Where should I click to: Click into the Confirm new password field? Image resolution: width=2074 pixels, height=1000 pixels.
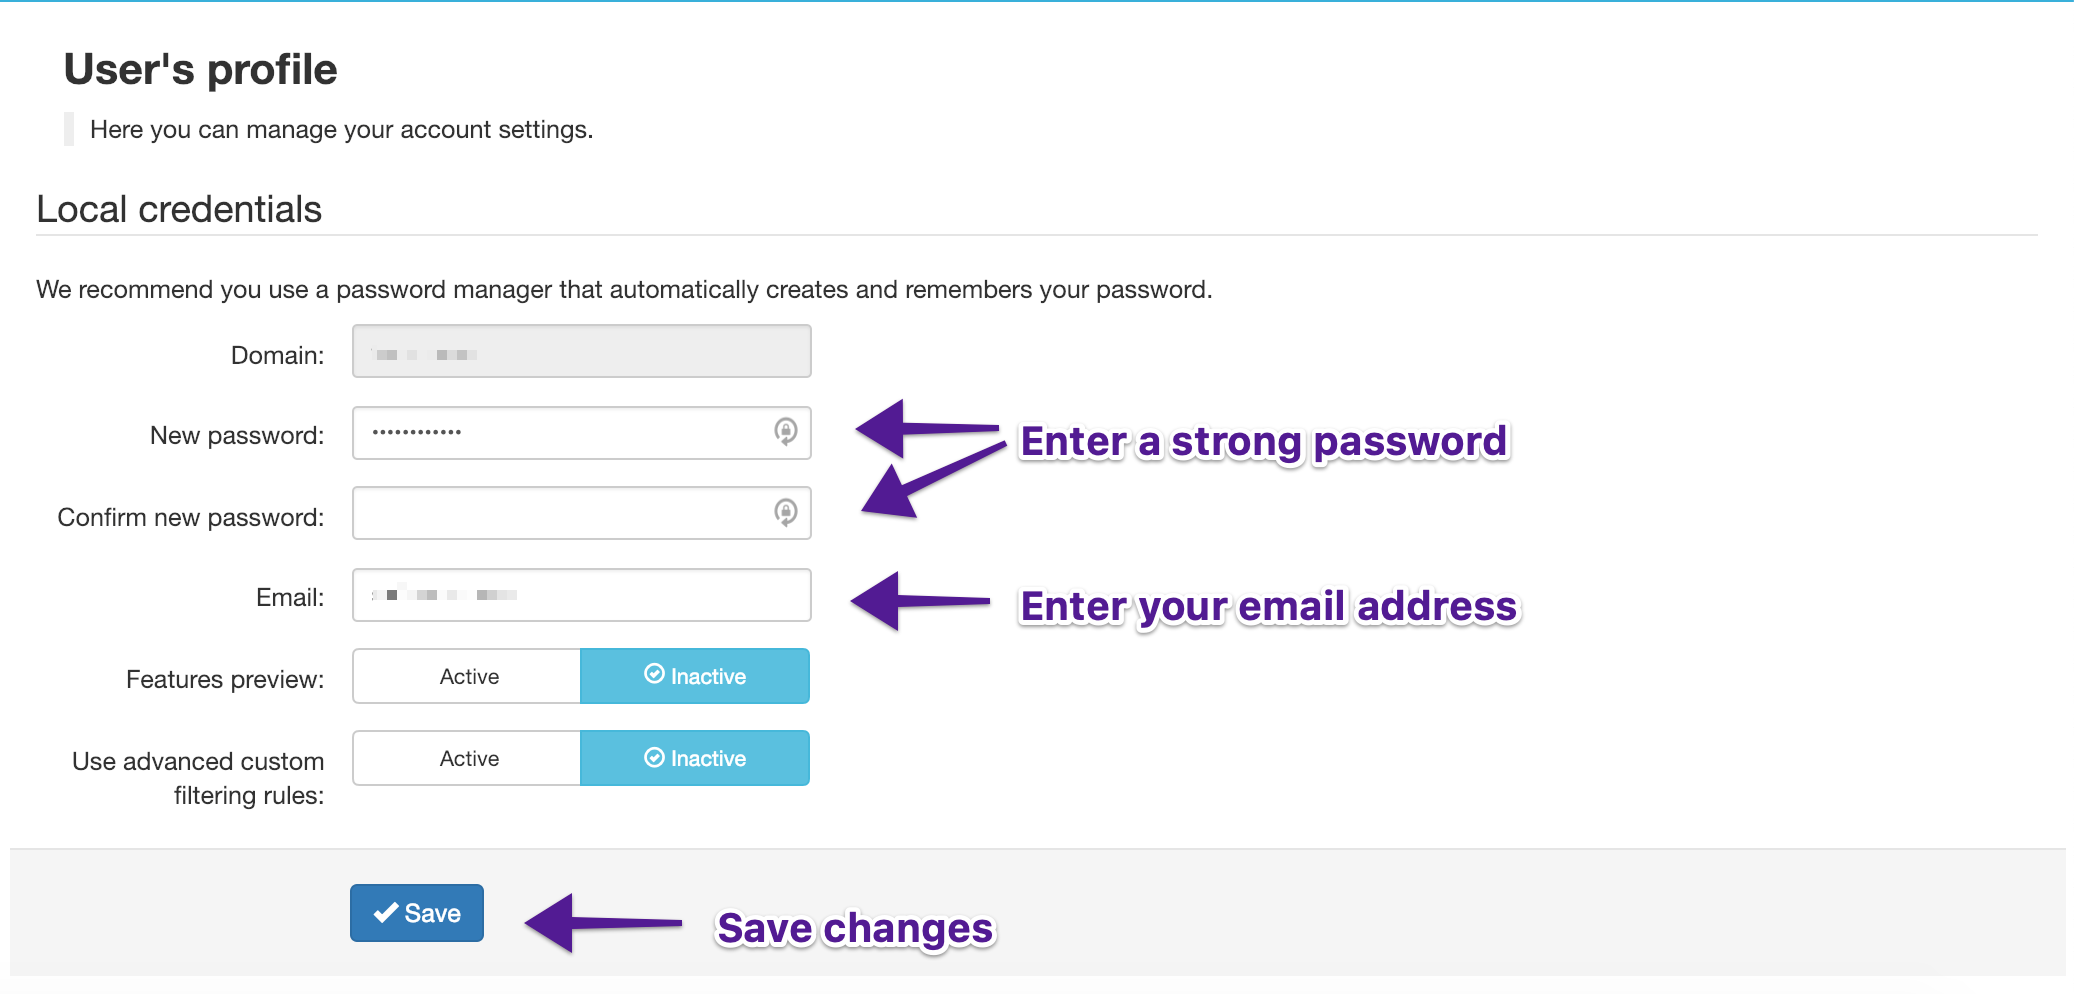click(x=560, y=514)
